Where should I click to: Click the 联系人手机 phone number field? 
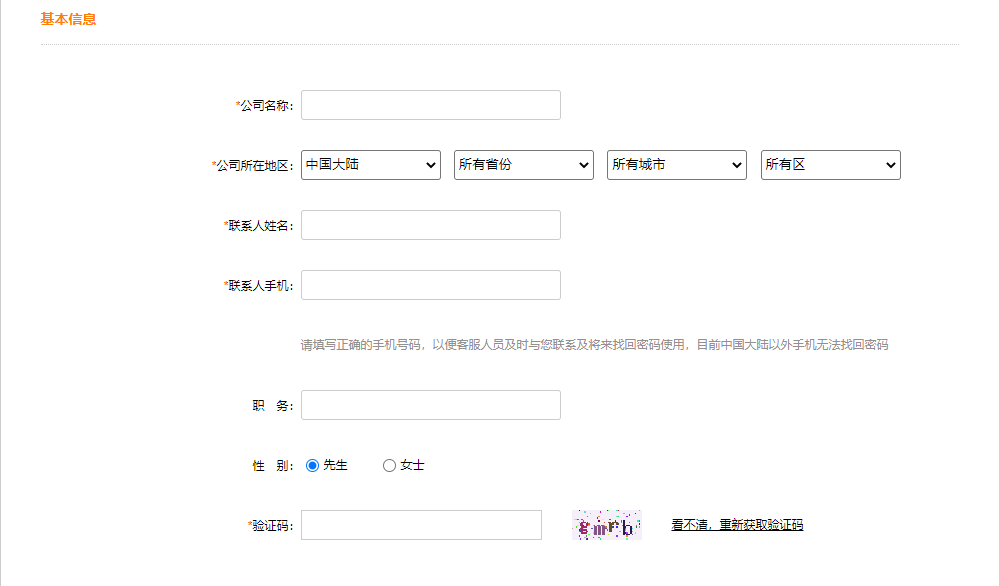(x=430, y=285)
